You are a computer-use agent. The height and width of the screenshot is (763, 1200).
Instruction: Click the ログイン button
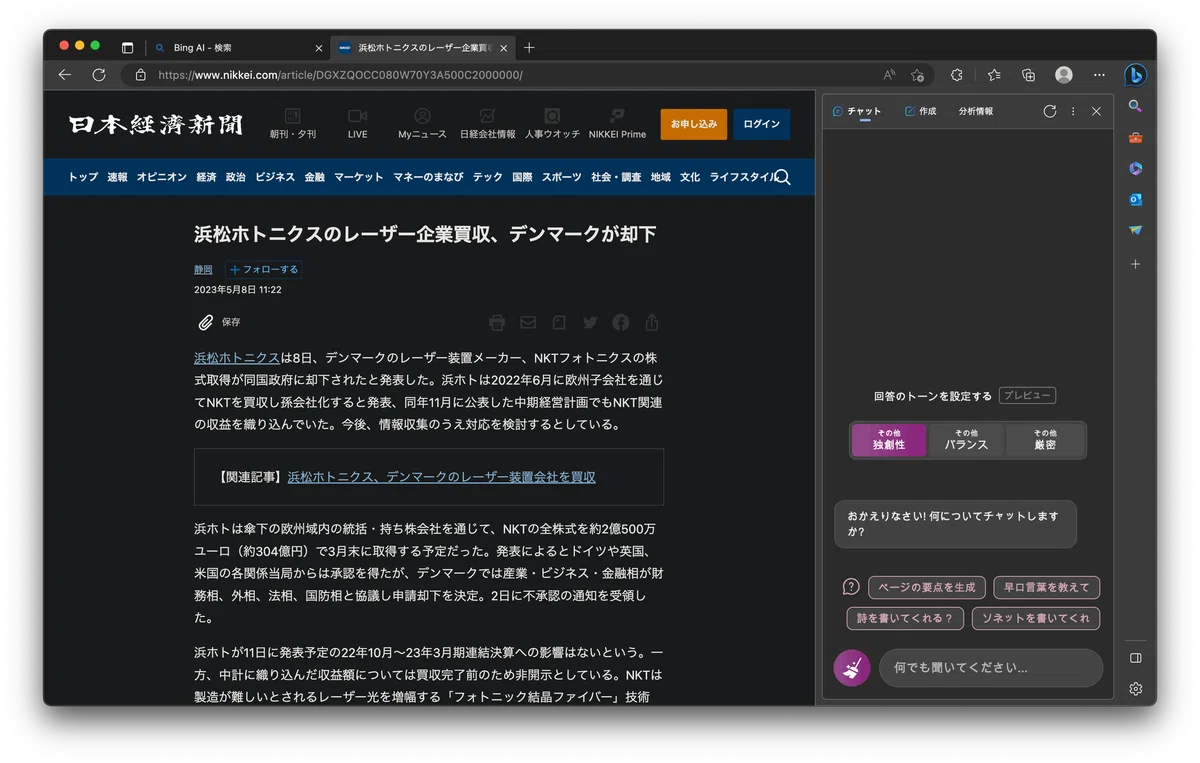(x=762, y=124)
